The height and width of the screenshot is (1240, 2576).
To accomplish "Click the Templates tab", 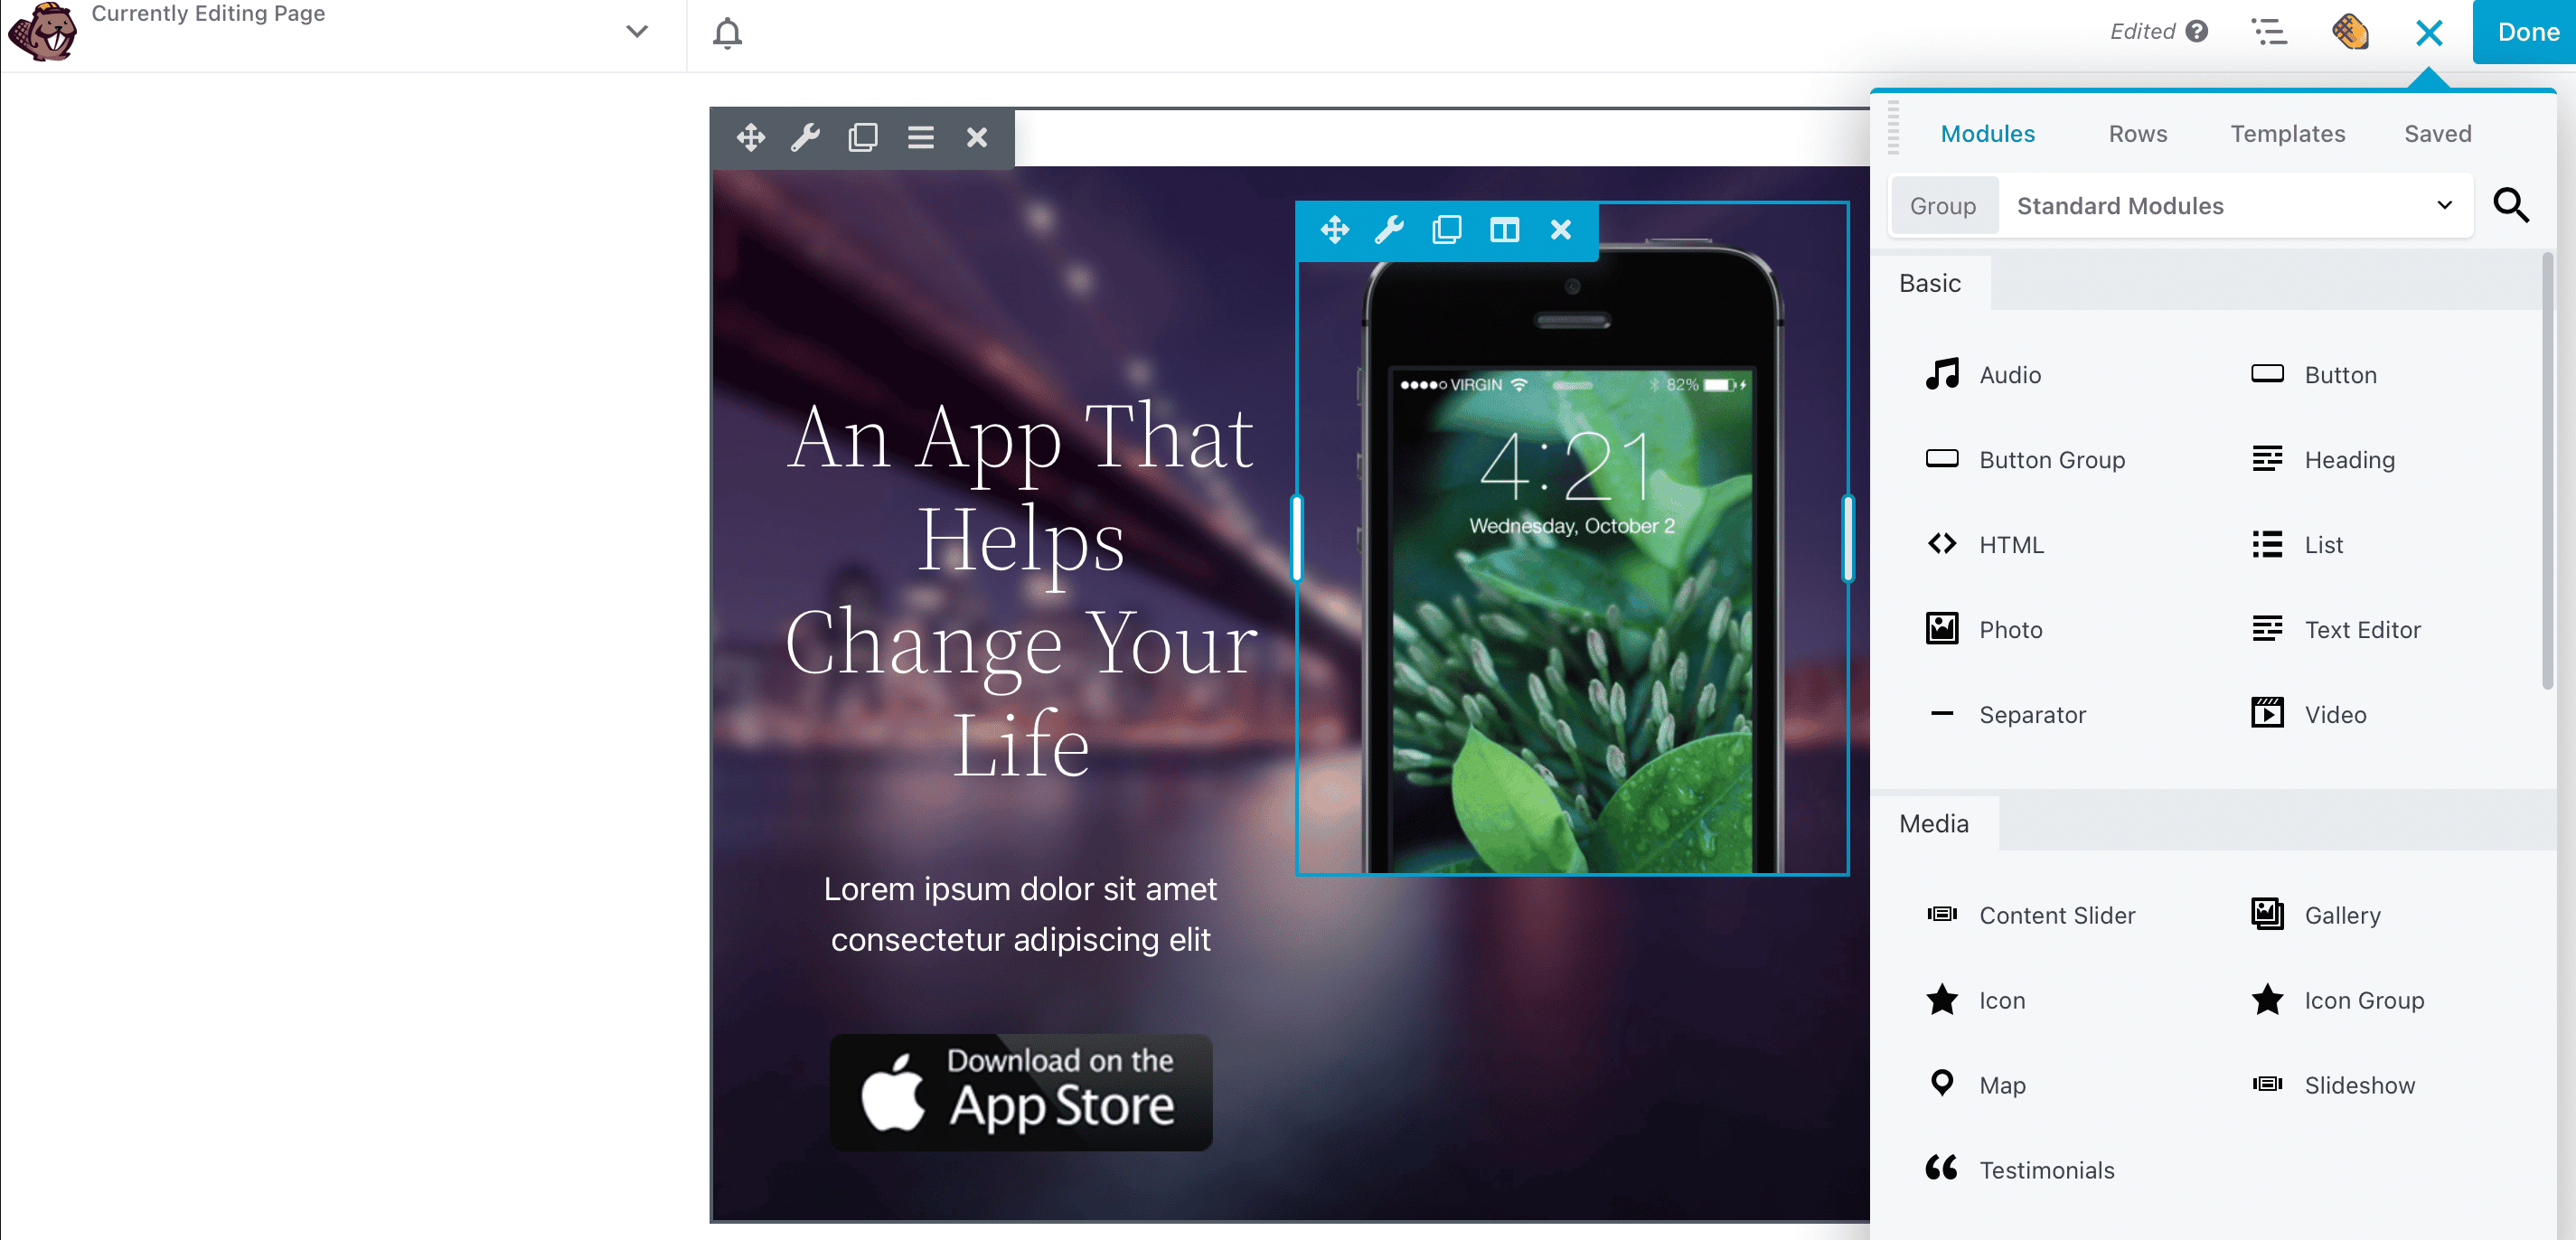I will (x=2287, y=135).
